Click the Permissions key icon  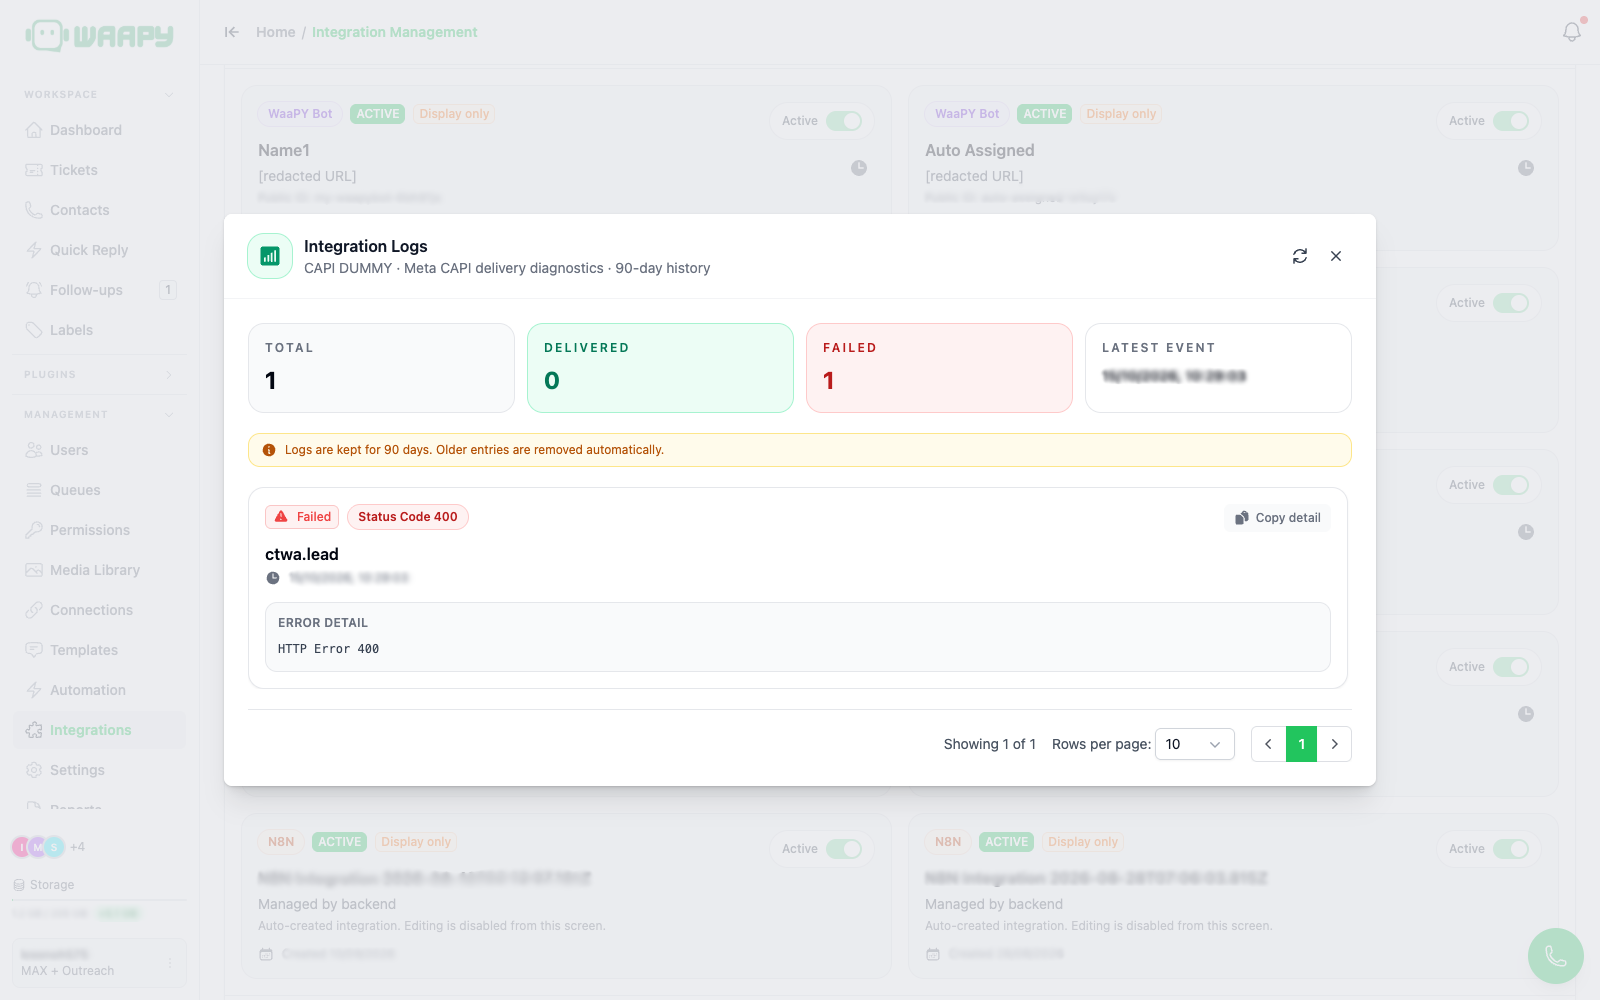pos(34,530)
